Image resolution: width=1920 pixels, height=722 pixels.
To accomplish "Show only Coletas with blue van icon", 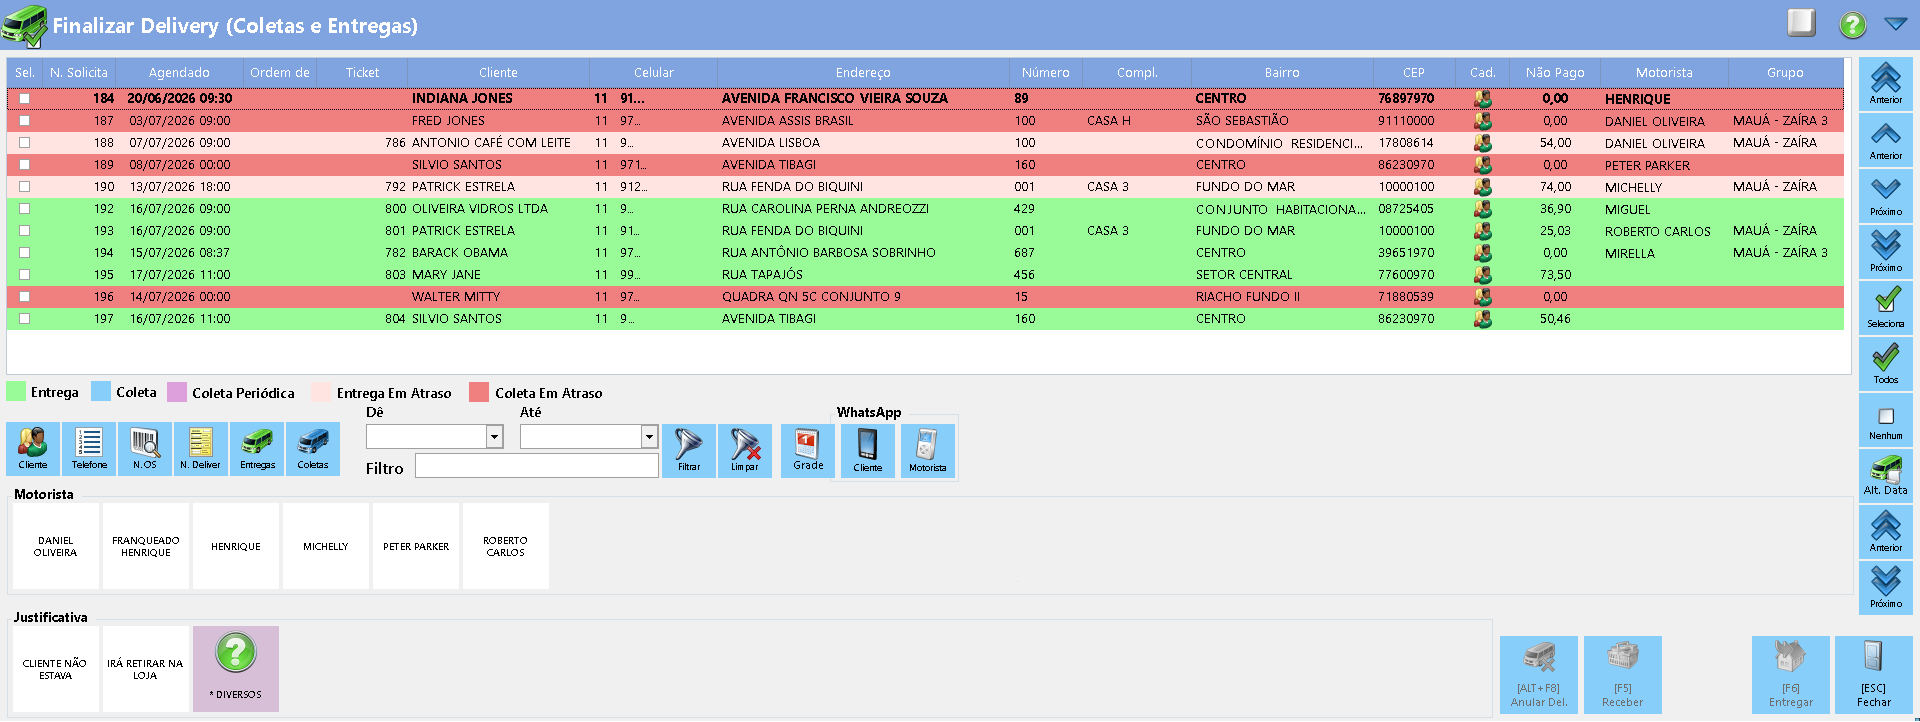I will (x=313, y=449).
